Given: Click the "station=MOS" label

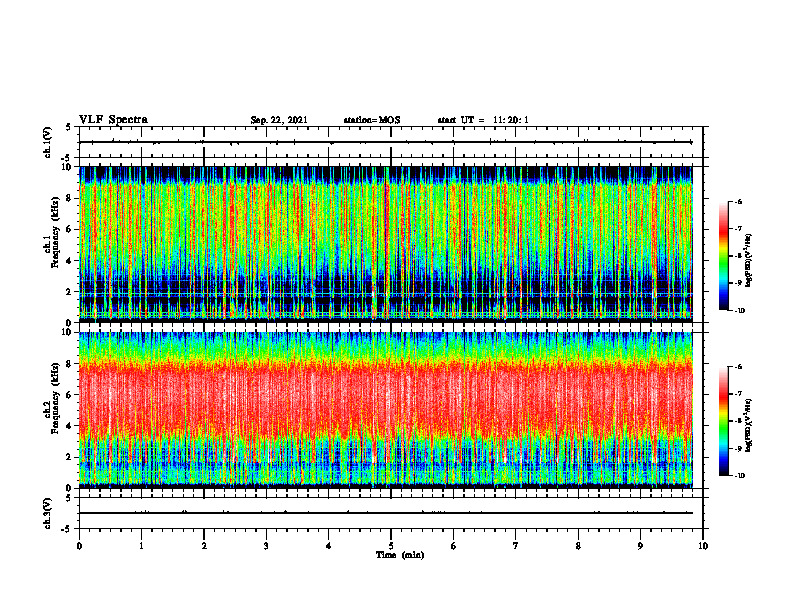Looking at the screenshot, I should tap(372, 120).
